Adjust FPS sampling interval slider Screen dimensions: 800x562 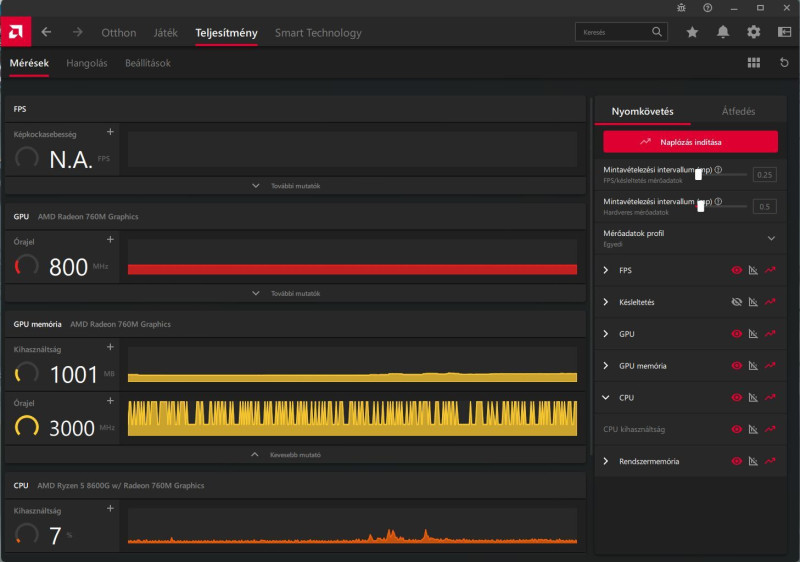698,174
